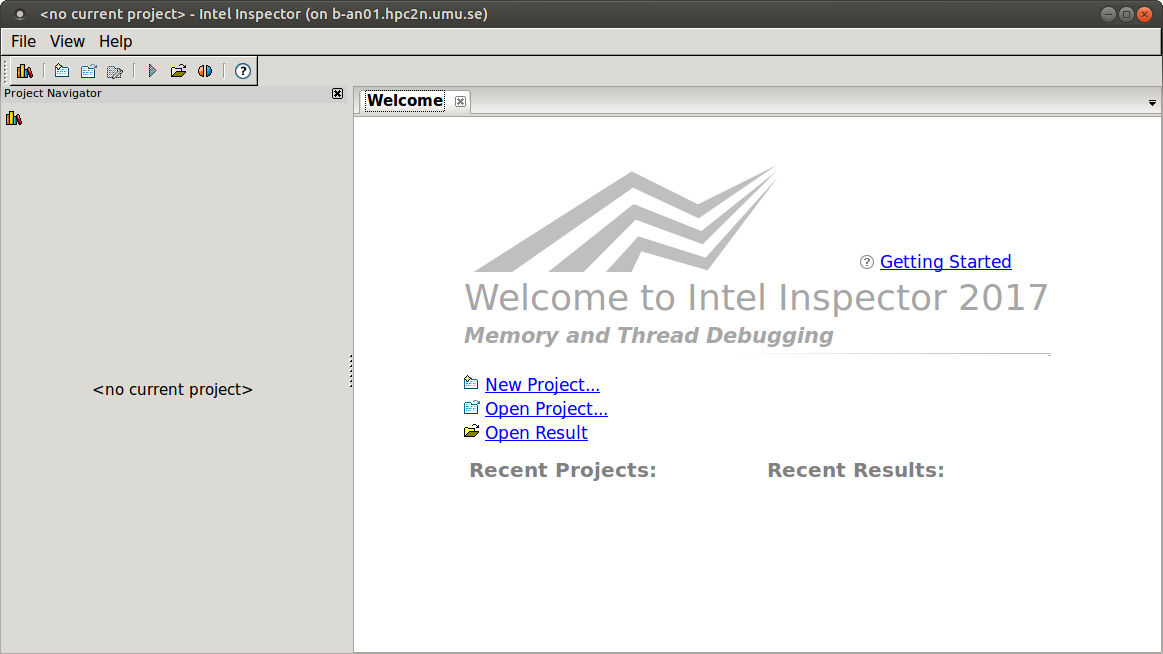Click the Project Properties toolbar icon
This screenshot has width=1163, height=654.
point(114,71)
